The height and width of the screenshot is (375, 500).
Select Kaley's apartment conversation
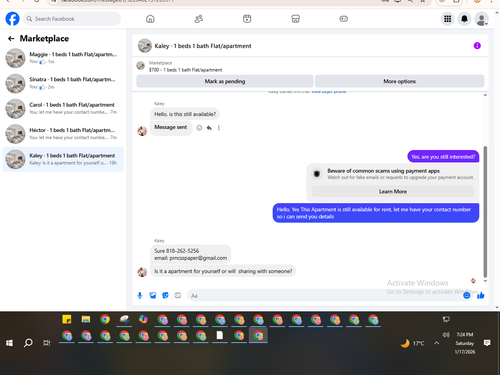63,159
